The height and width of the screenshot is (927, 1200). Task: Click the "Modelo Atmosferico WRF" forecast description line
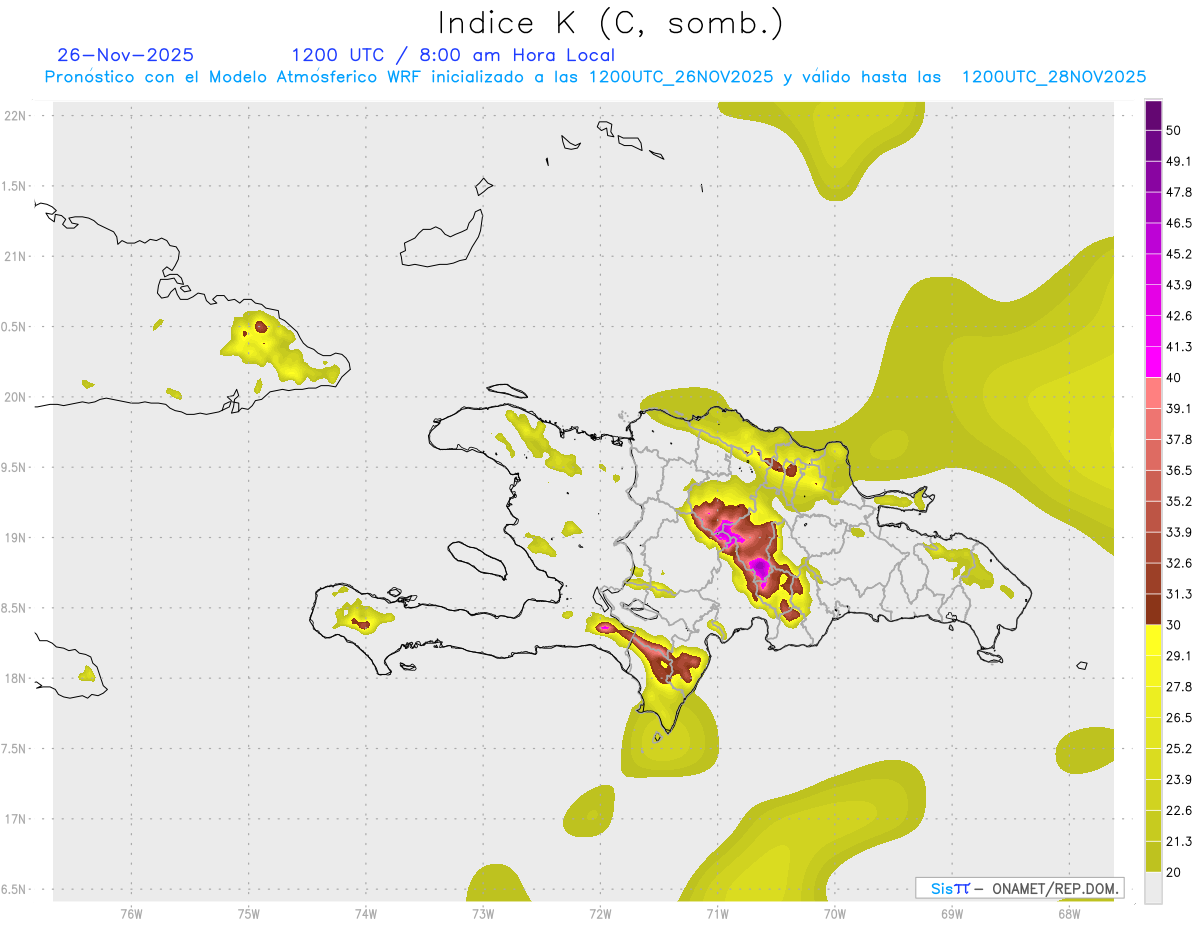595,77
